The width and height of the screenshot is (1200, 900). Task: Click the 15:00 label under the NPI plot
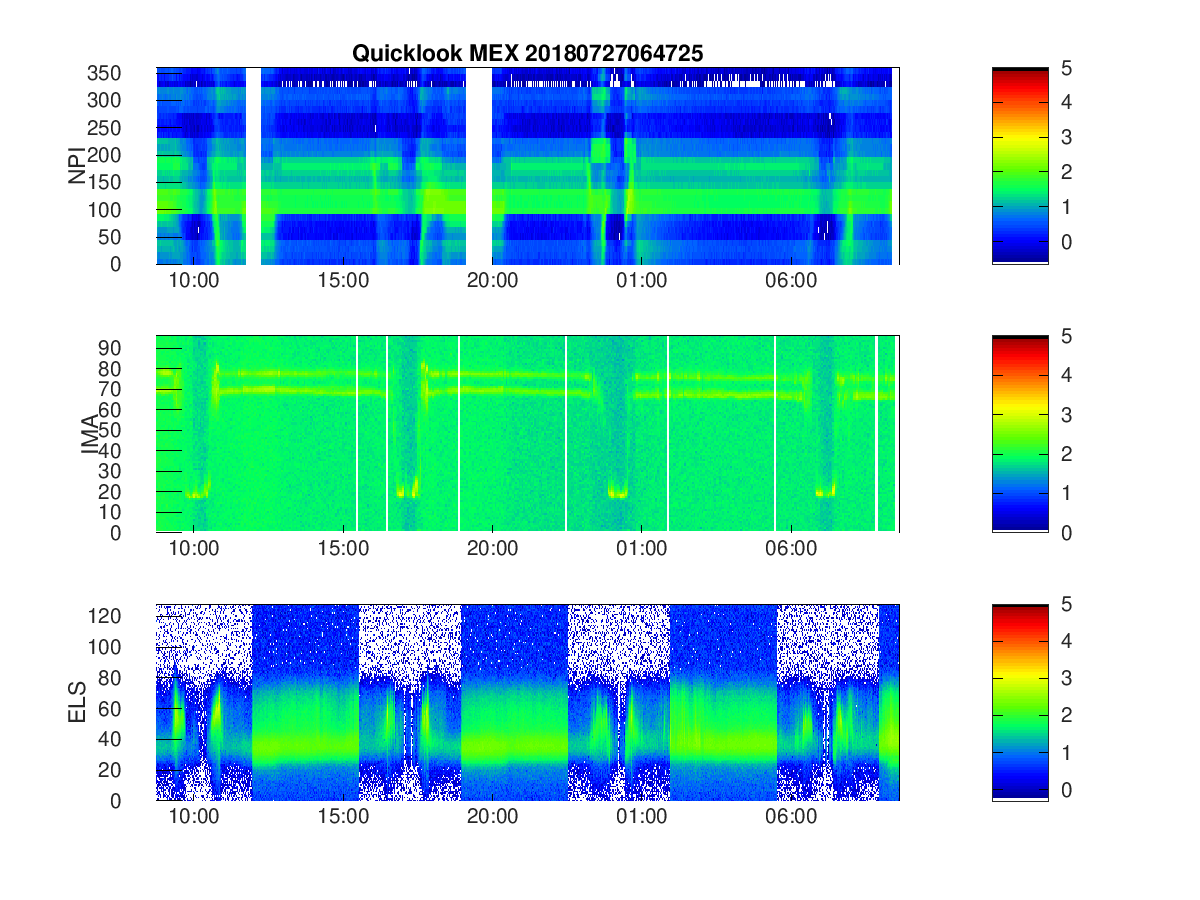click(343, 280)
